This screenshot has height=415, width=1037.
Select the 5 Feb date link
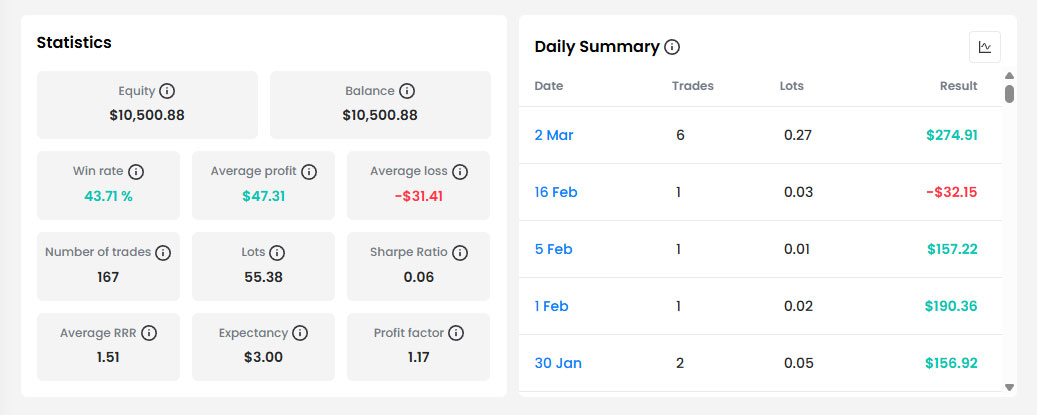(x=553, y=249)
